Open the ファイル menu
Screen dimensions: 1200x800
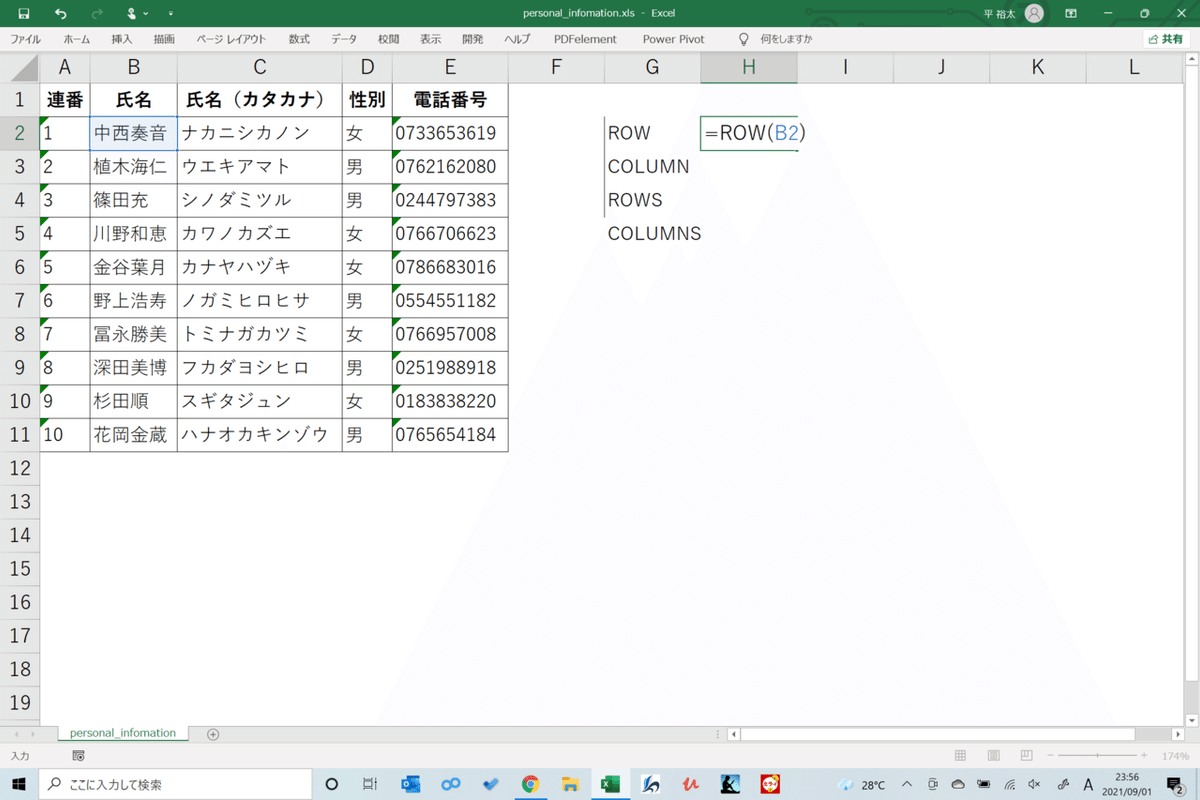point(25,39)
